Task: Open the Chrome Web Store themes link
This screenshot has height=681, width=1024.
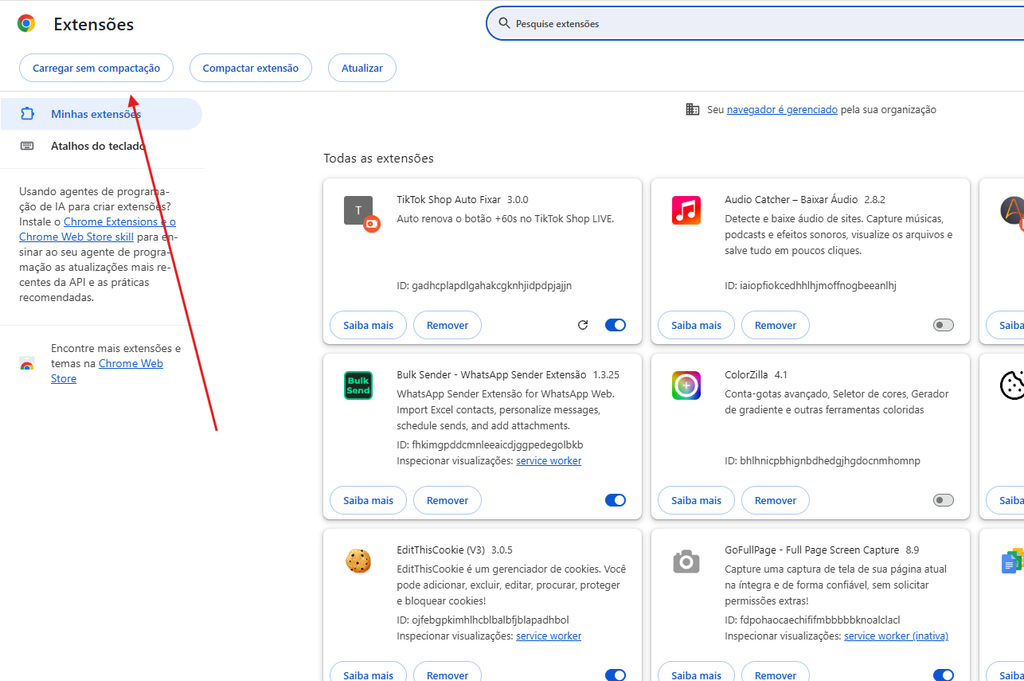Action: tap(131, 364)
